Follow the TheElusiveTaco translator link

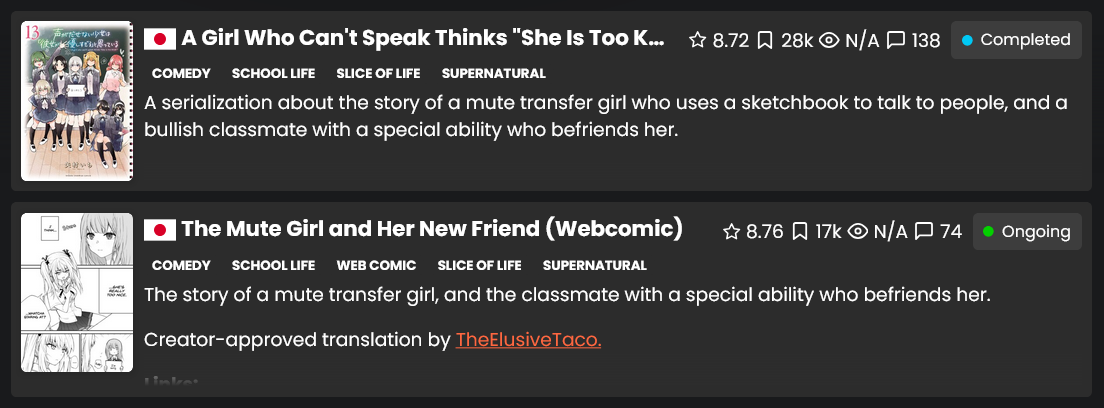pos(528,340)
